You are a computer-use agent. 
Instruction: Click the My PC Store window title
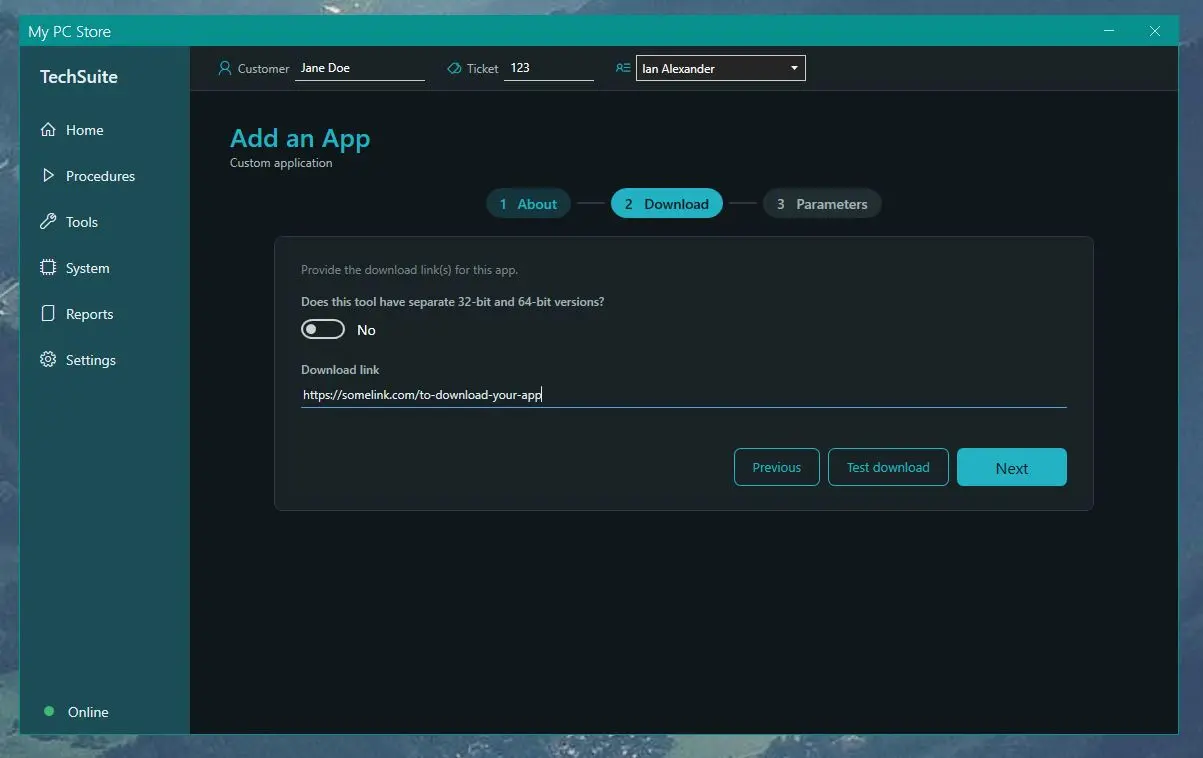[69, 32]
